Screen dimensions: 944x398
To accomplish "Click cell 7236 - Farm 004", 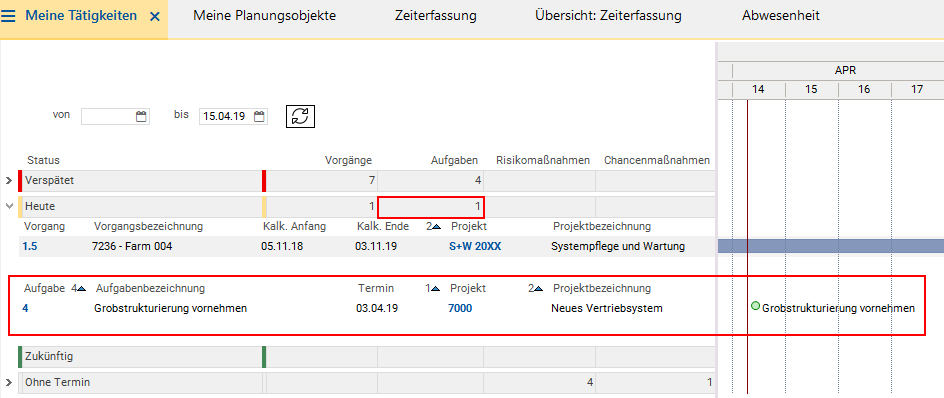I will pyautogui.click(x=132, y=246).
